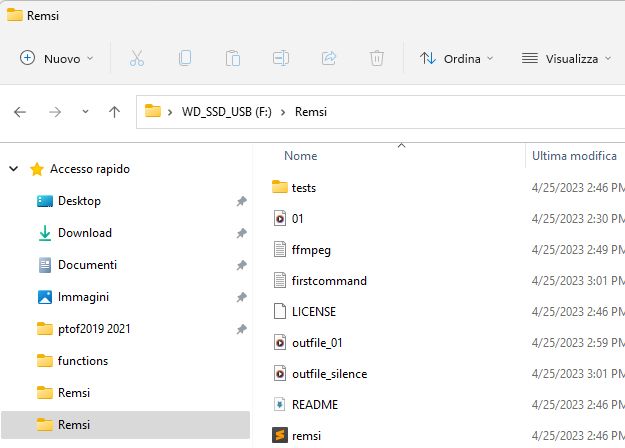Unpin Immagini using its pin icon

tap(242, 297)
